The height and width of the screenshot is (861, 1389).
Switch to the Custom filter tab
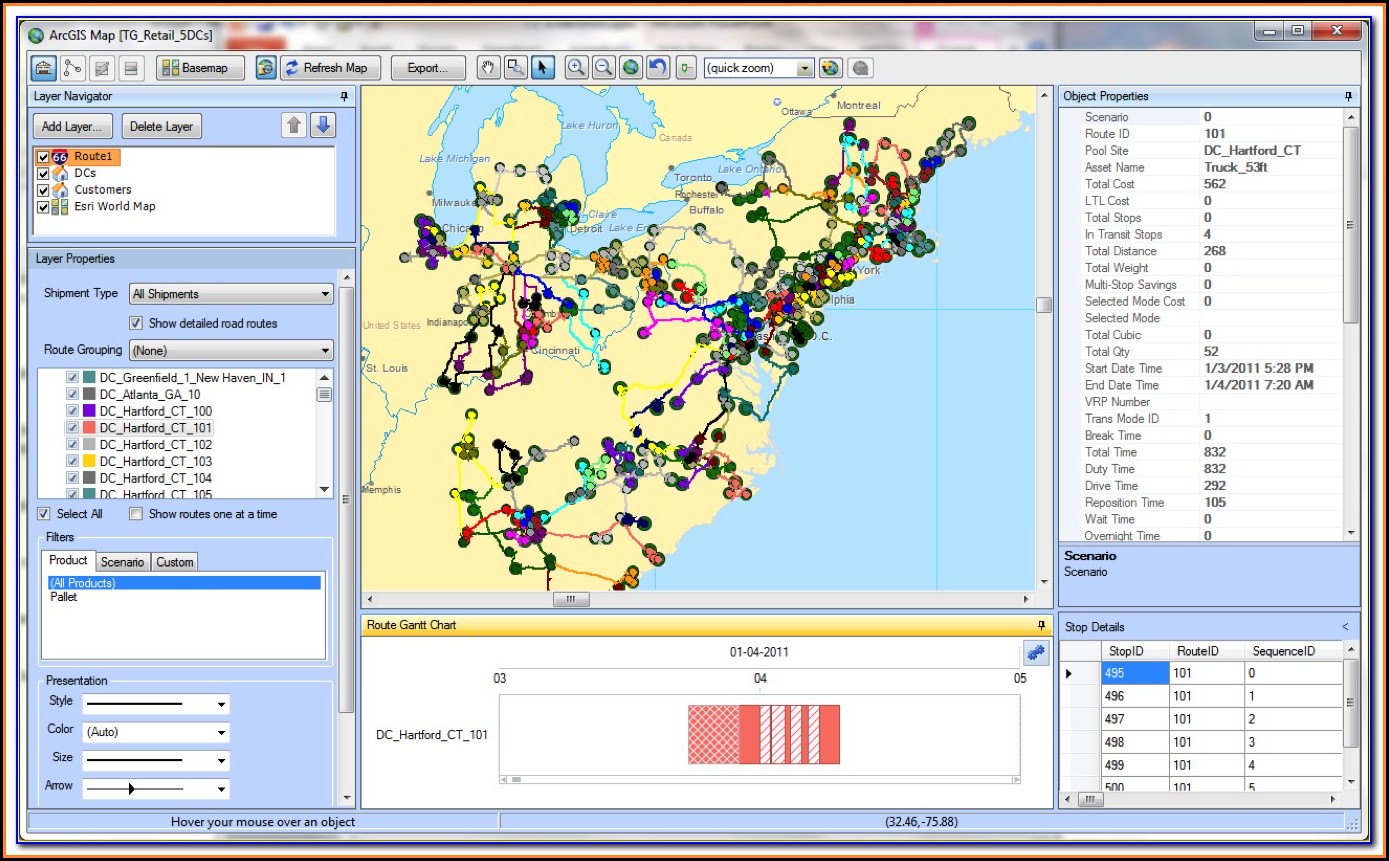pos(174,562)
